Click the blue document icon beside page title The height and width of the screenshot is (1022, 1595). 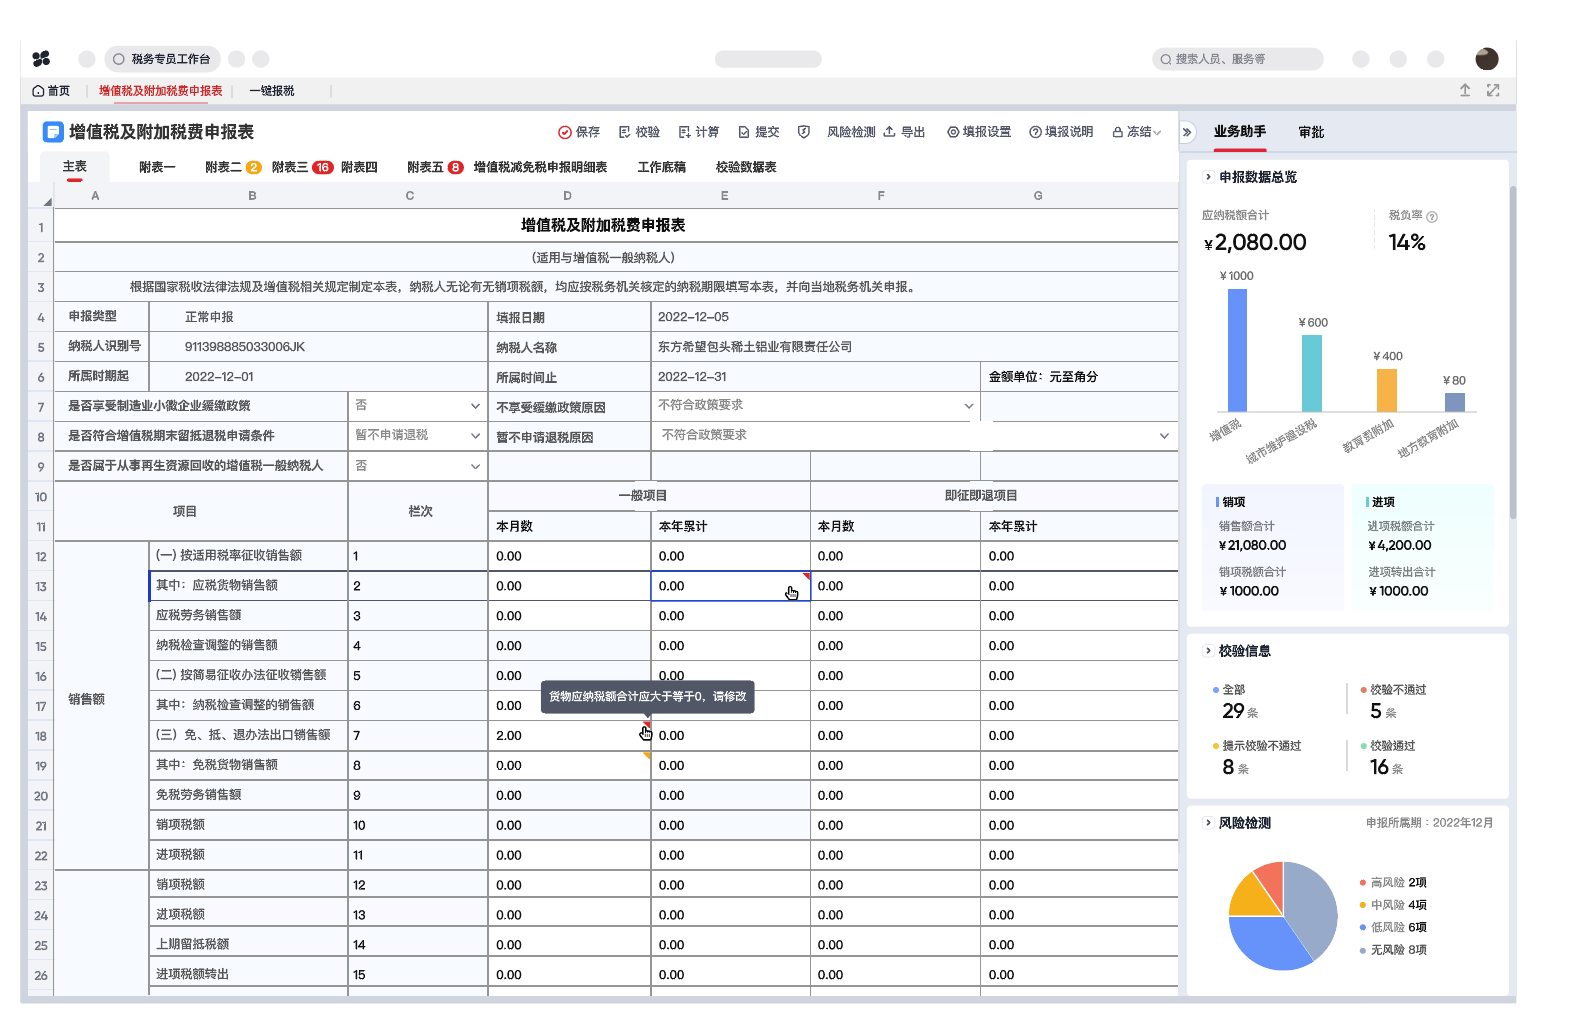point(53,132)
